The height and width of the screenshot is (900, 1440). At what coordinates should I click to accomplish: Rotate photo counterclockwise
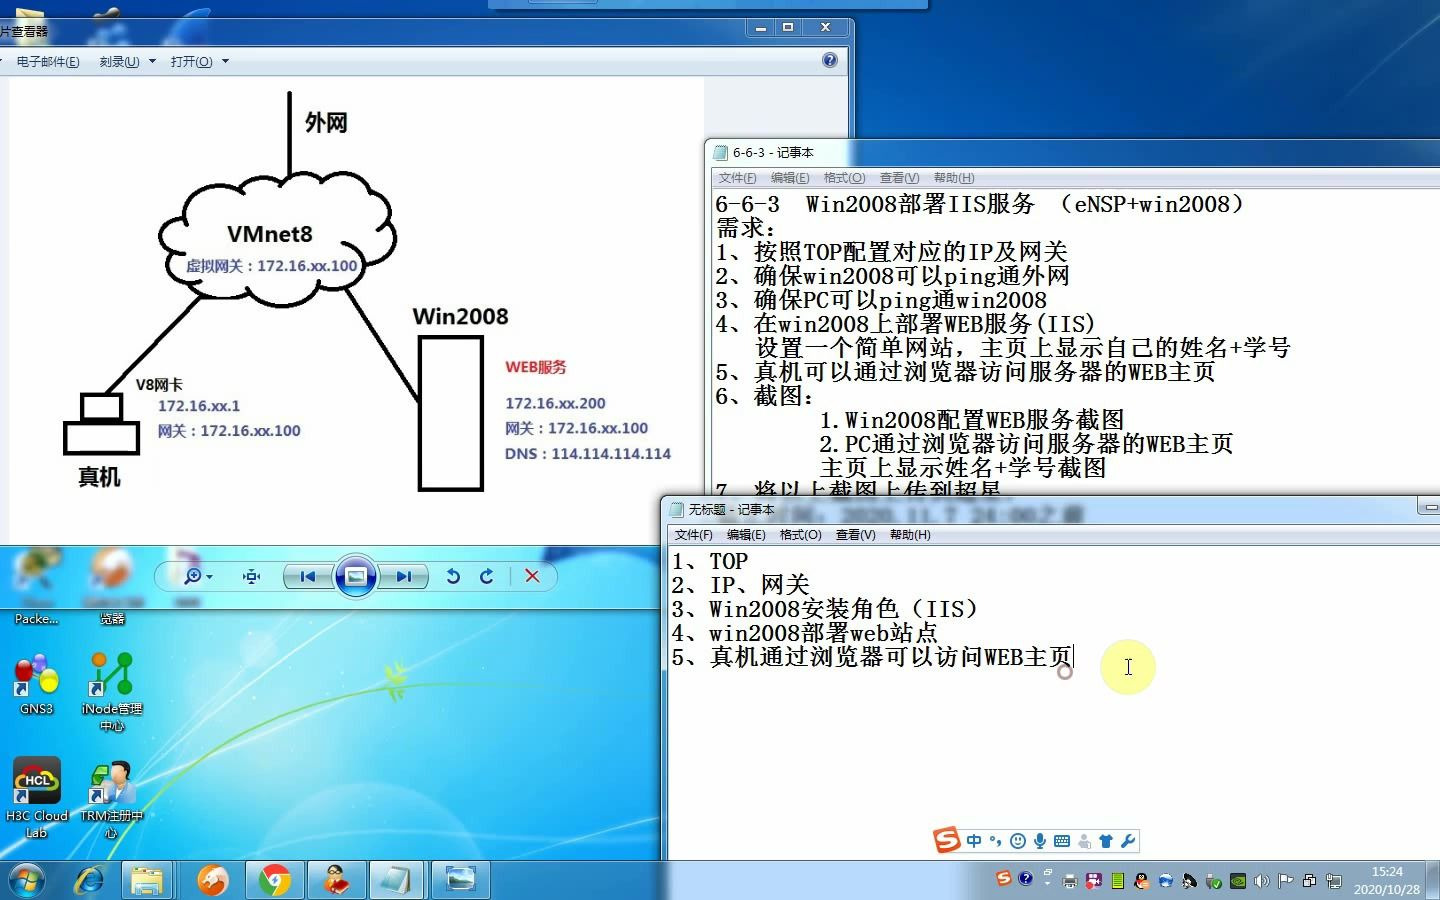tap(453, 576)
